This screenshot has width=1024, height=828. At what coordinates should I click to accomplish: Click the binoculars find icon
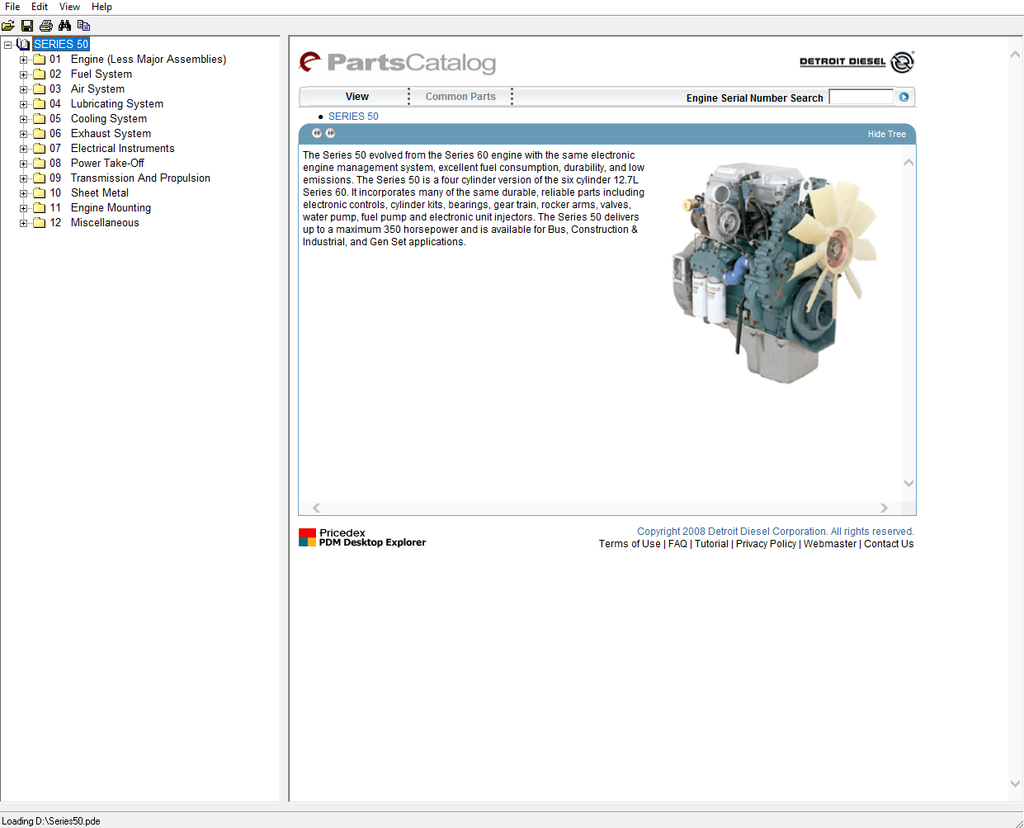coord(65,25)
